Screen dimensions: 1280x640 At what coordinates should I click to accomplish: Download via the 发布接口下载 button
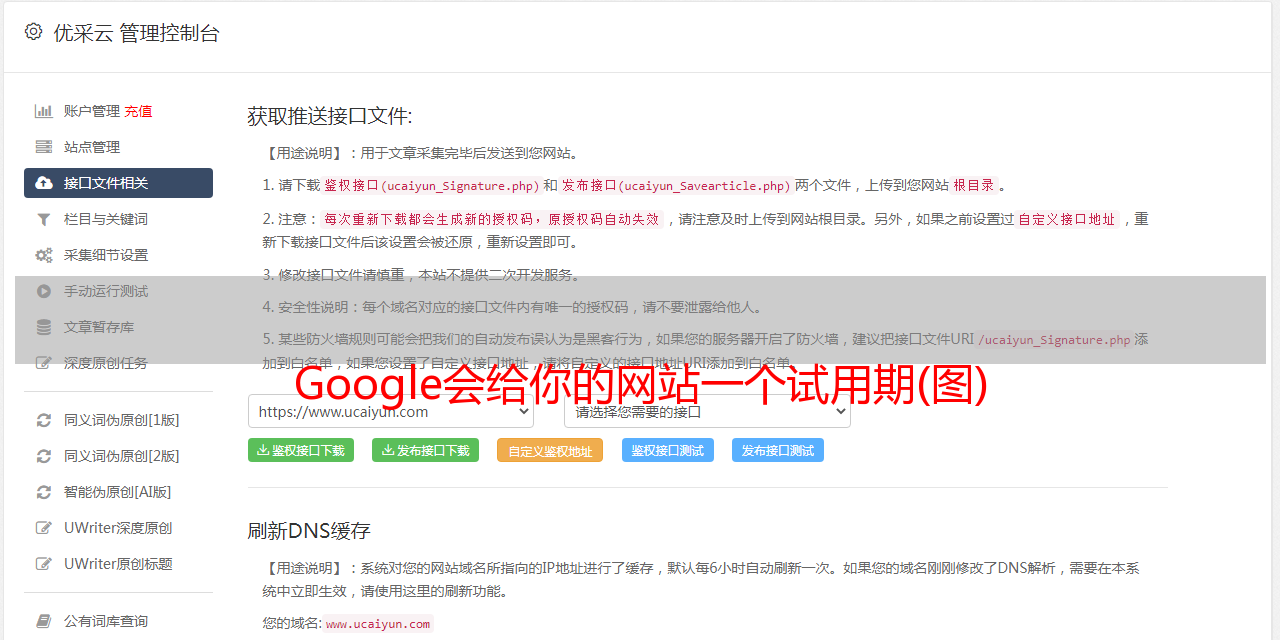pyautogui.click(x=426, y=450)
